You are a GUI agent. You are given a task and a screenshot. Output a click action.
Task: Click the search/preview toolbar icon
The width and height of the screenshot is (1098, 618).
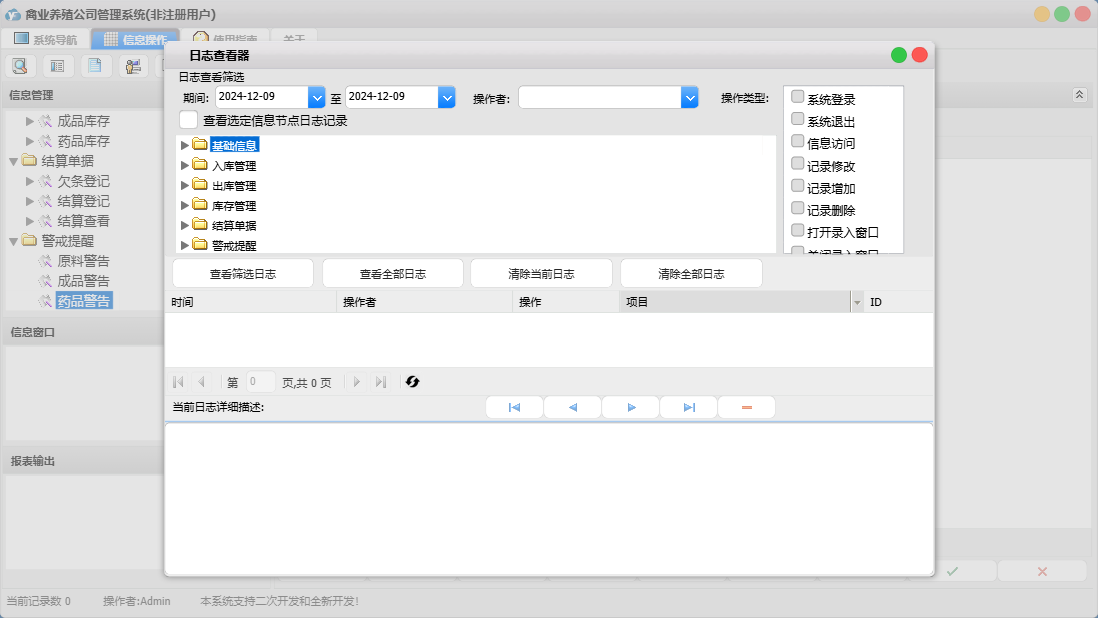[x=20, y=66]
